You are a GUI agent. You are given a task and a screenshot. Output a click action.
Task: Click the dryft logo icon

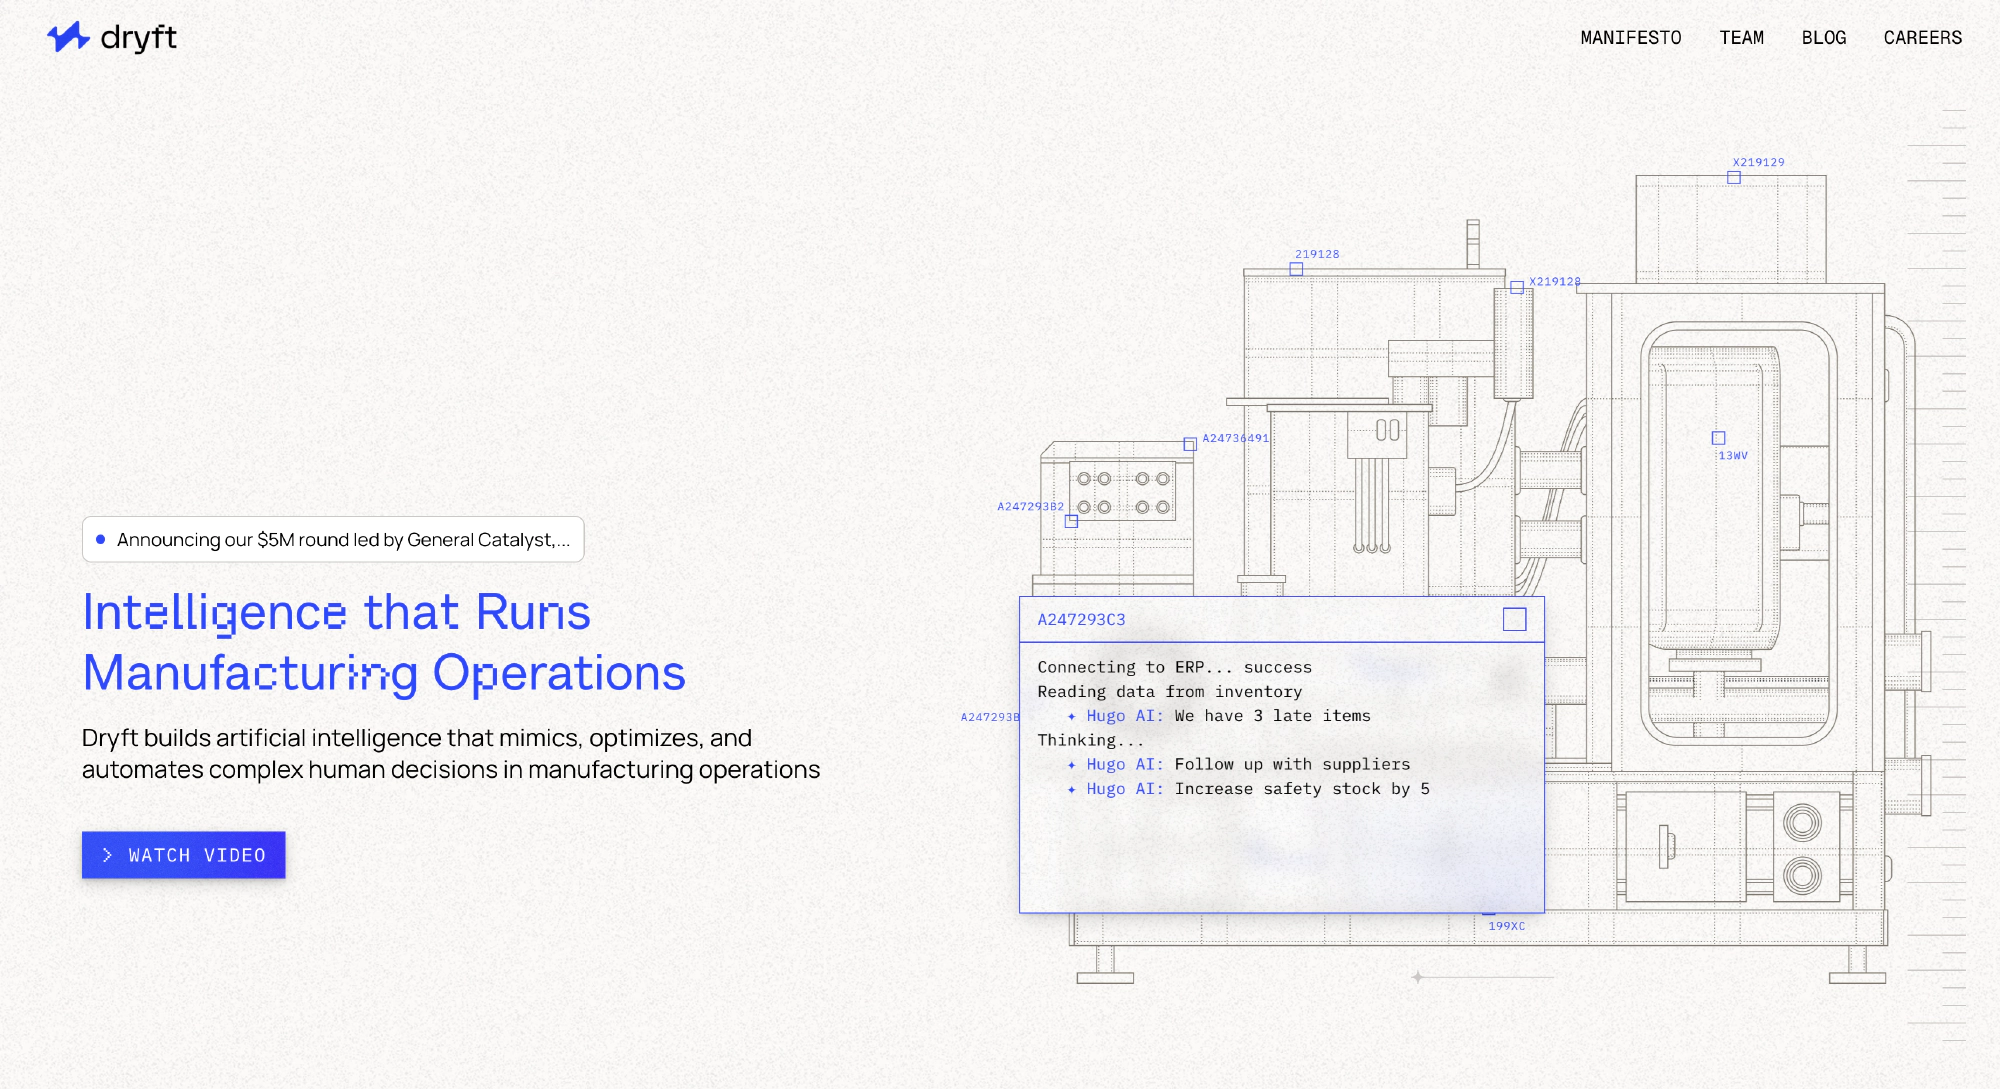68,37
